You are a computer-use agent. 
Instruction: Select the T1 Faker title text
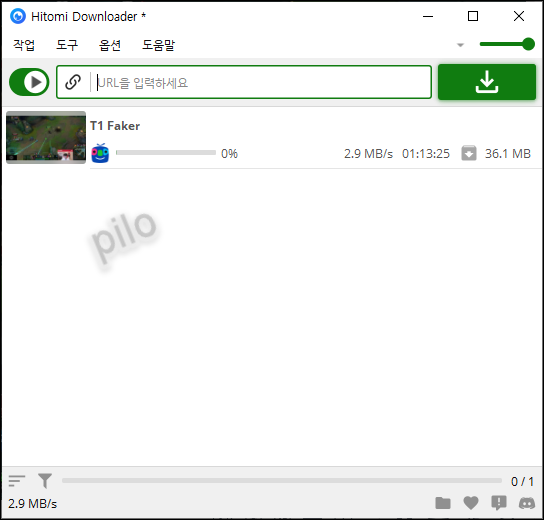pyautogui.click(x=115, y=126)
